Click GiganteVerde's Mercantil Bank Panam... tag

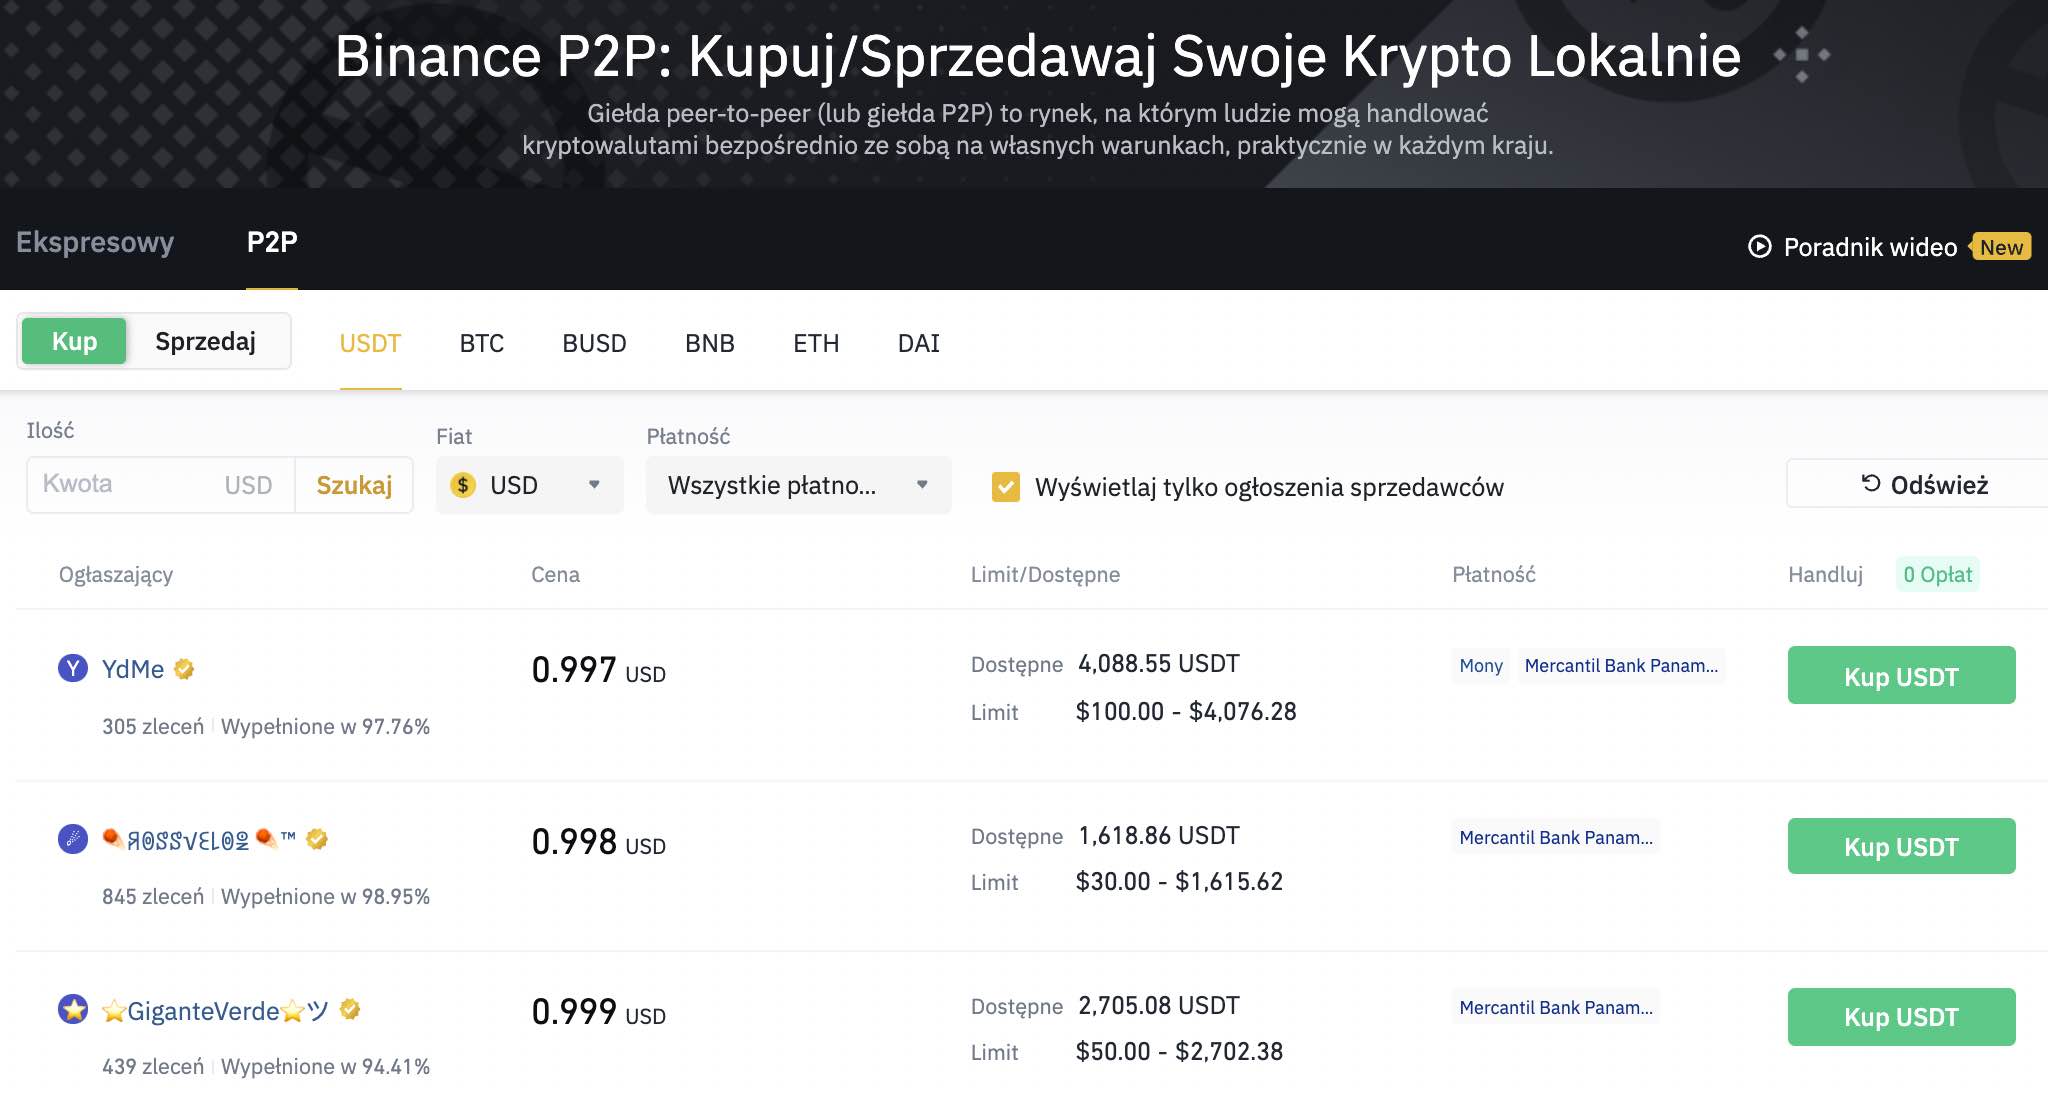1556,1007
